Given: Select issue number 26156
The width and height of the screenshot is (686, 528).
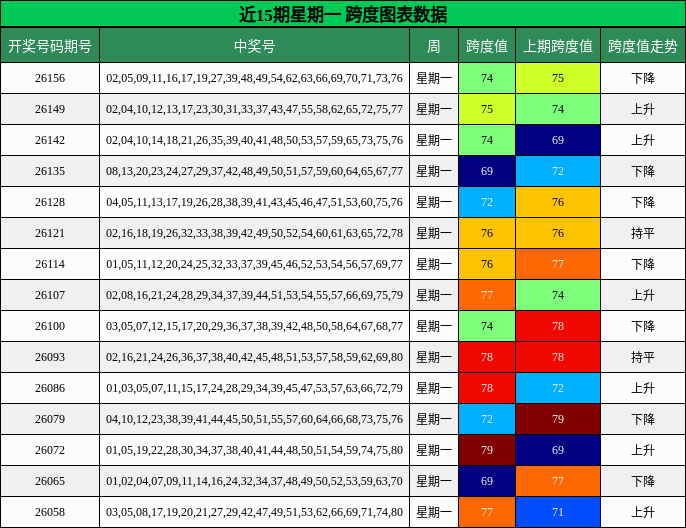Looking at the screenshot, I should coord(50,78).
